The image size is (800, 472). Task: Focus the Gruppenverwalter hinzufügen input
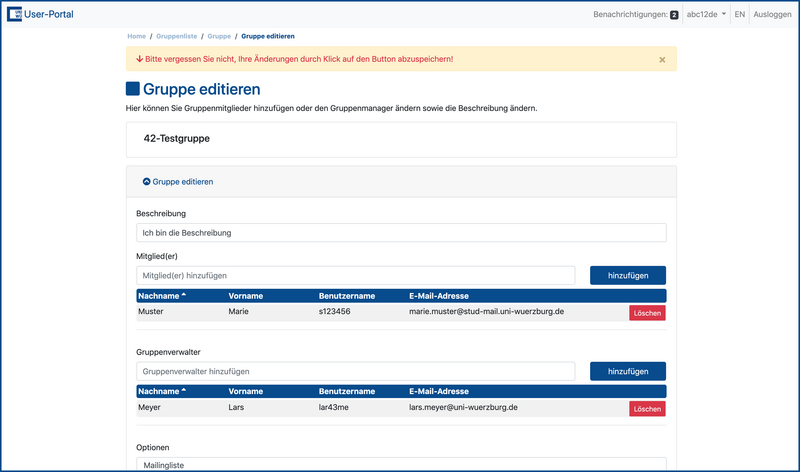coord(355,371)
